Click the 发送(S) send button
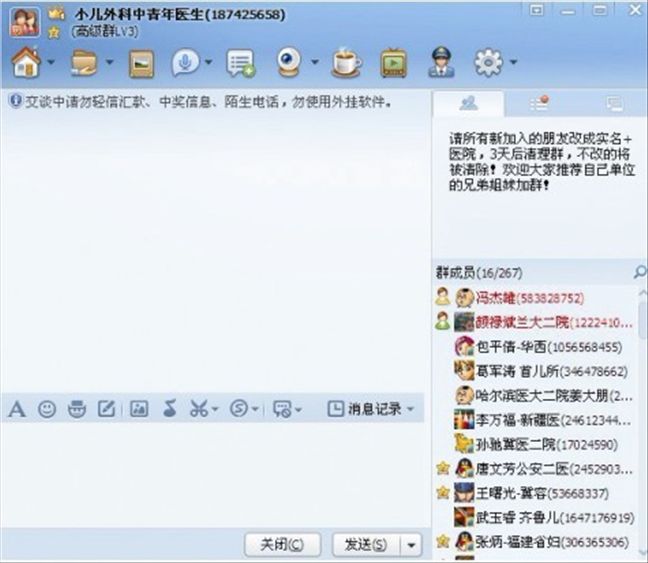The height and width of the screenshot is (563, 648). [x=366, y=545]
